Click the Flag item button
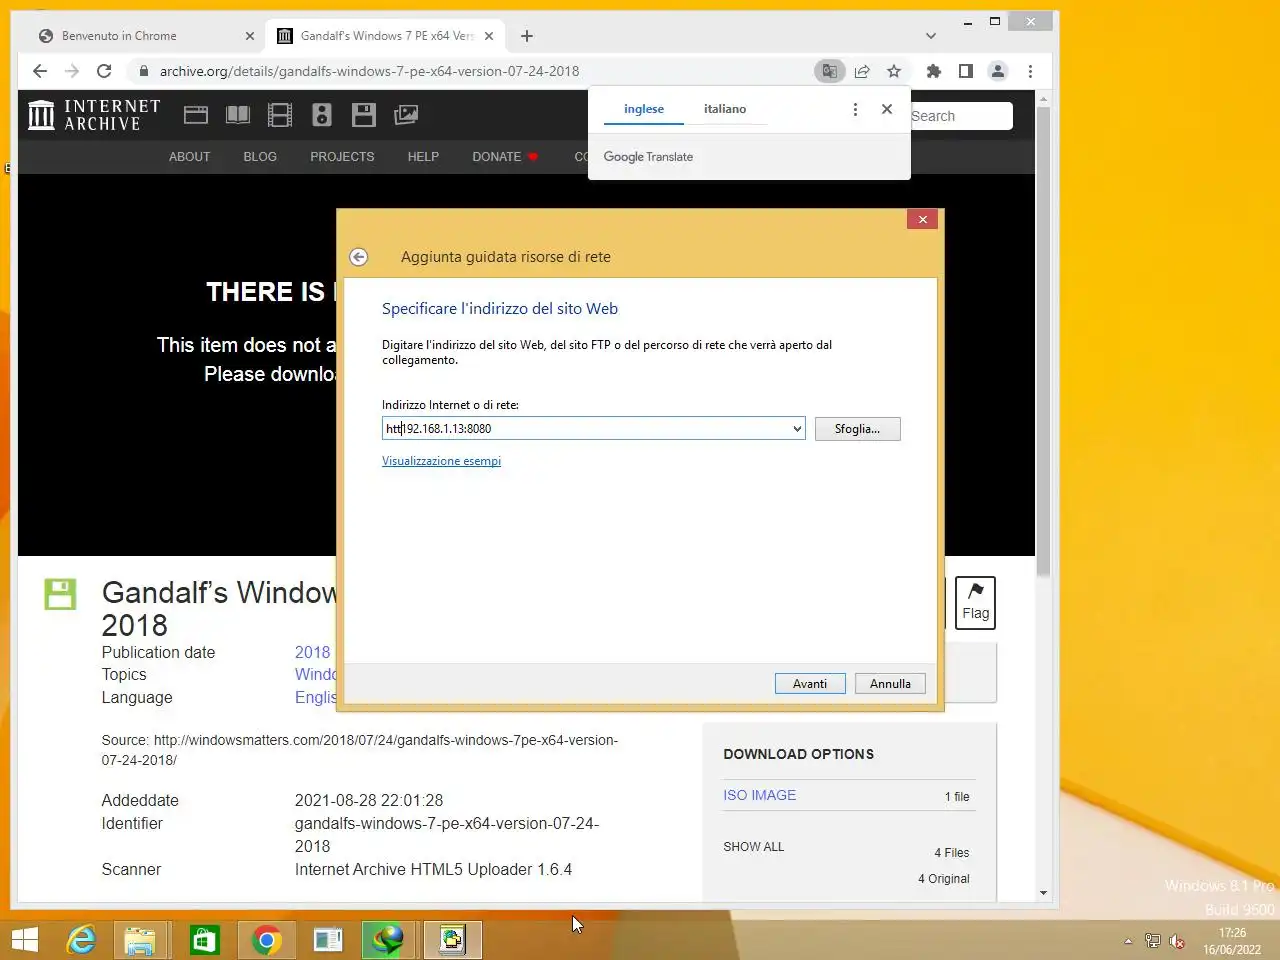The height and width of the screenshot is (960, 1280). (975, 603)
